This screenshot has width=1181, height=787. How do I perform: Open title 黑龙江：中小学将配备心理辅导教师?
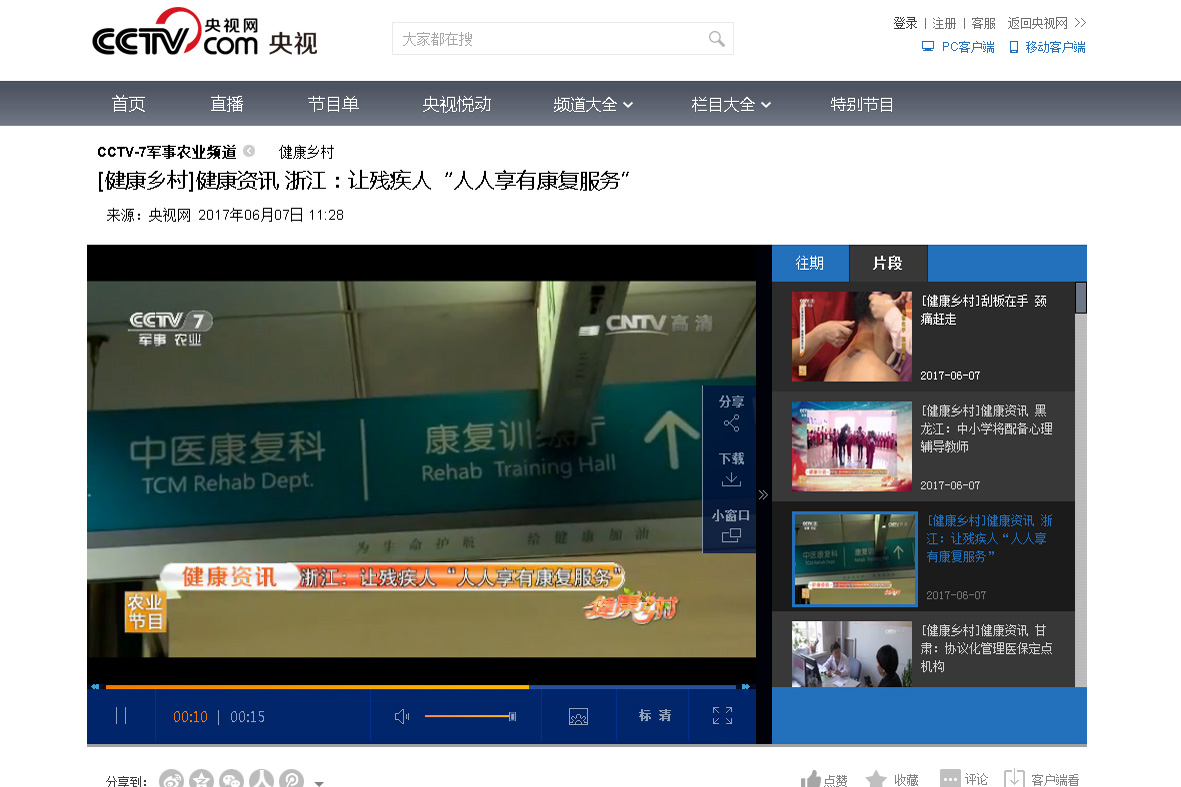pos(986,429)
